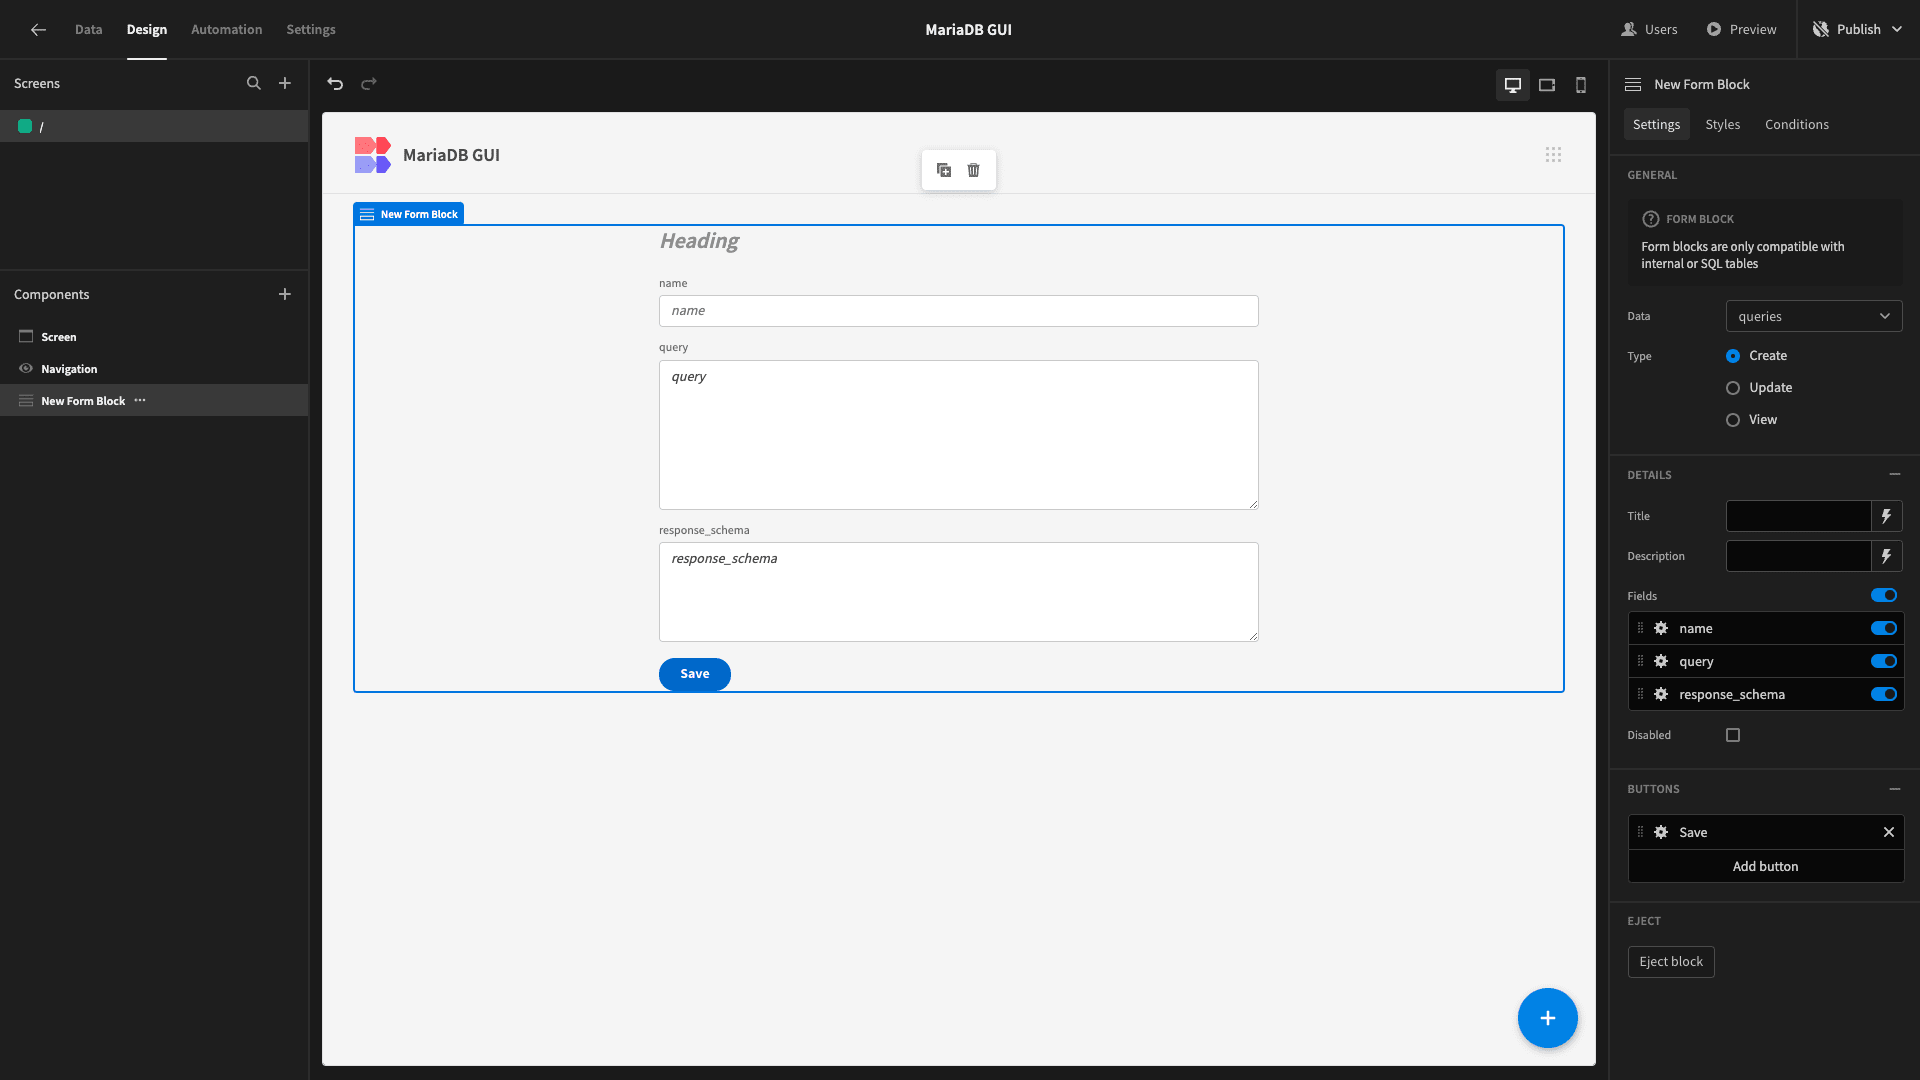Click the Eject block button
1920x1080 pixels.
point(1671,962)
